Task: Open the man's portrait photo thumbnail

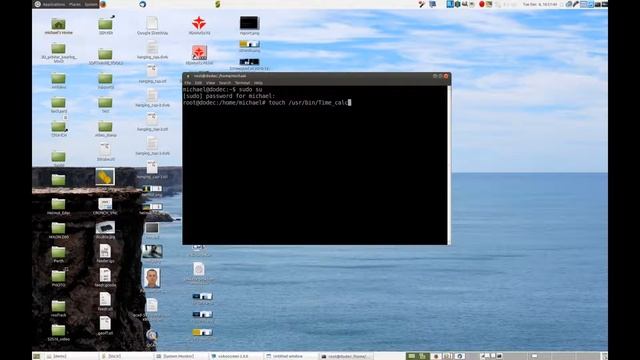Action: (152, 278)
